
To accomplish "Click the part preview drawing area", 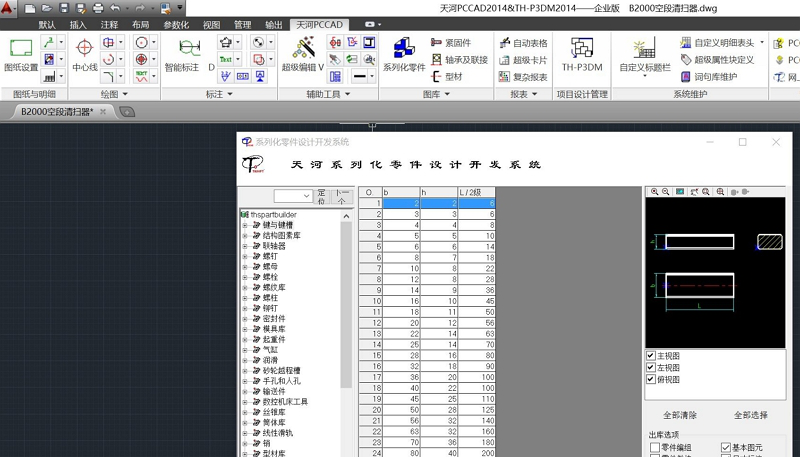I will (x=715, y=272).
